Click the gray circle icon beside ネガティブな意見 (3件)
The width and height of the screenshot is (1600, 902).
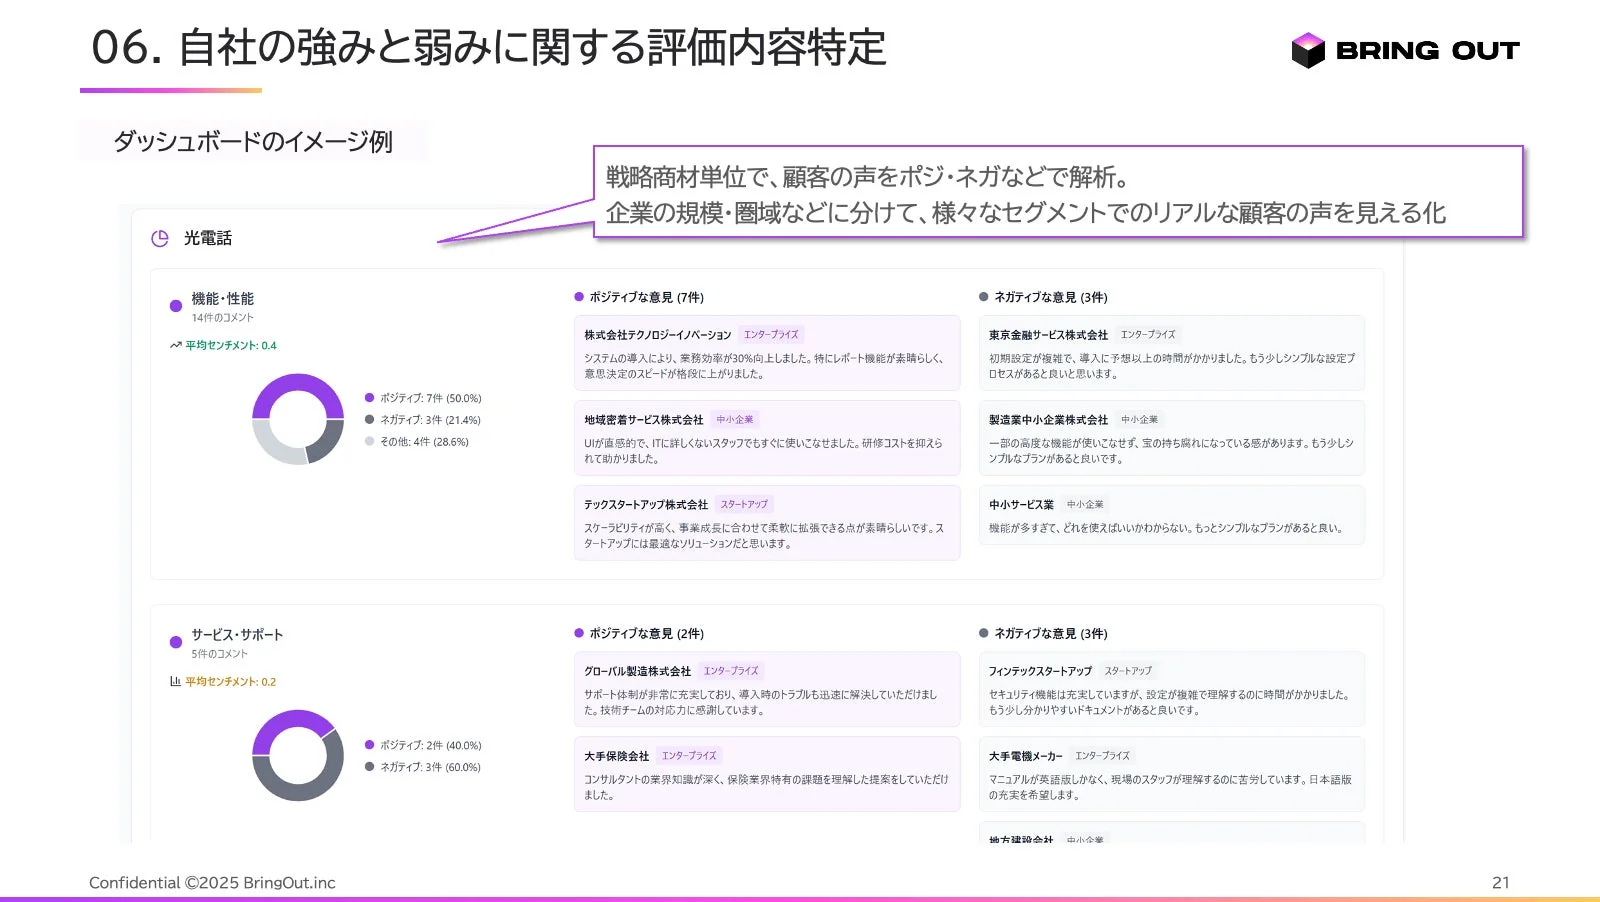[983, 296]
